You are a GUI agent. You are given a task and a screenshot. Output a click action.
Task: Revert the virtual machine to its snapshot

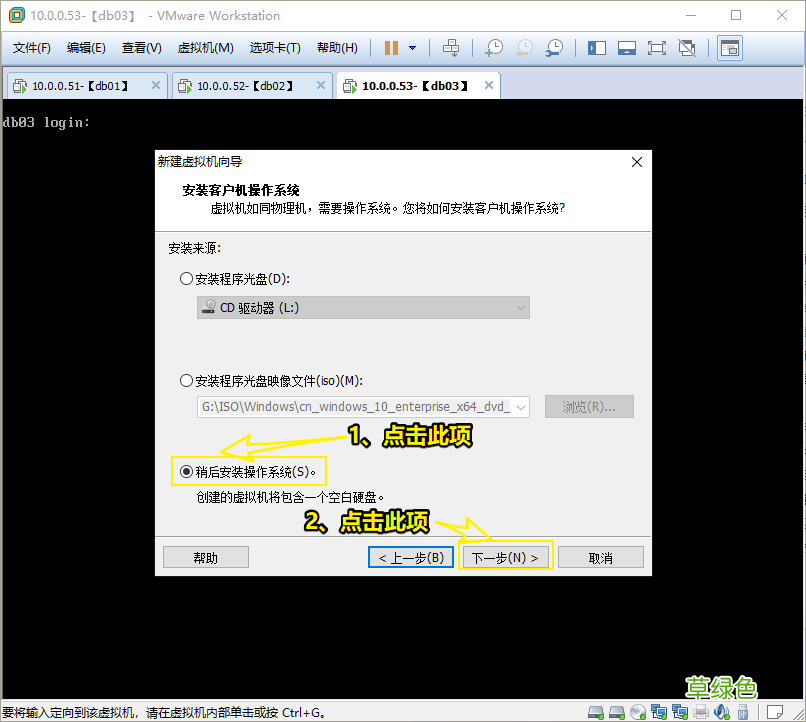coord(524,48)
